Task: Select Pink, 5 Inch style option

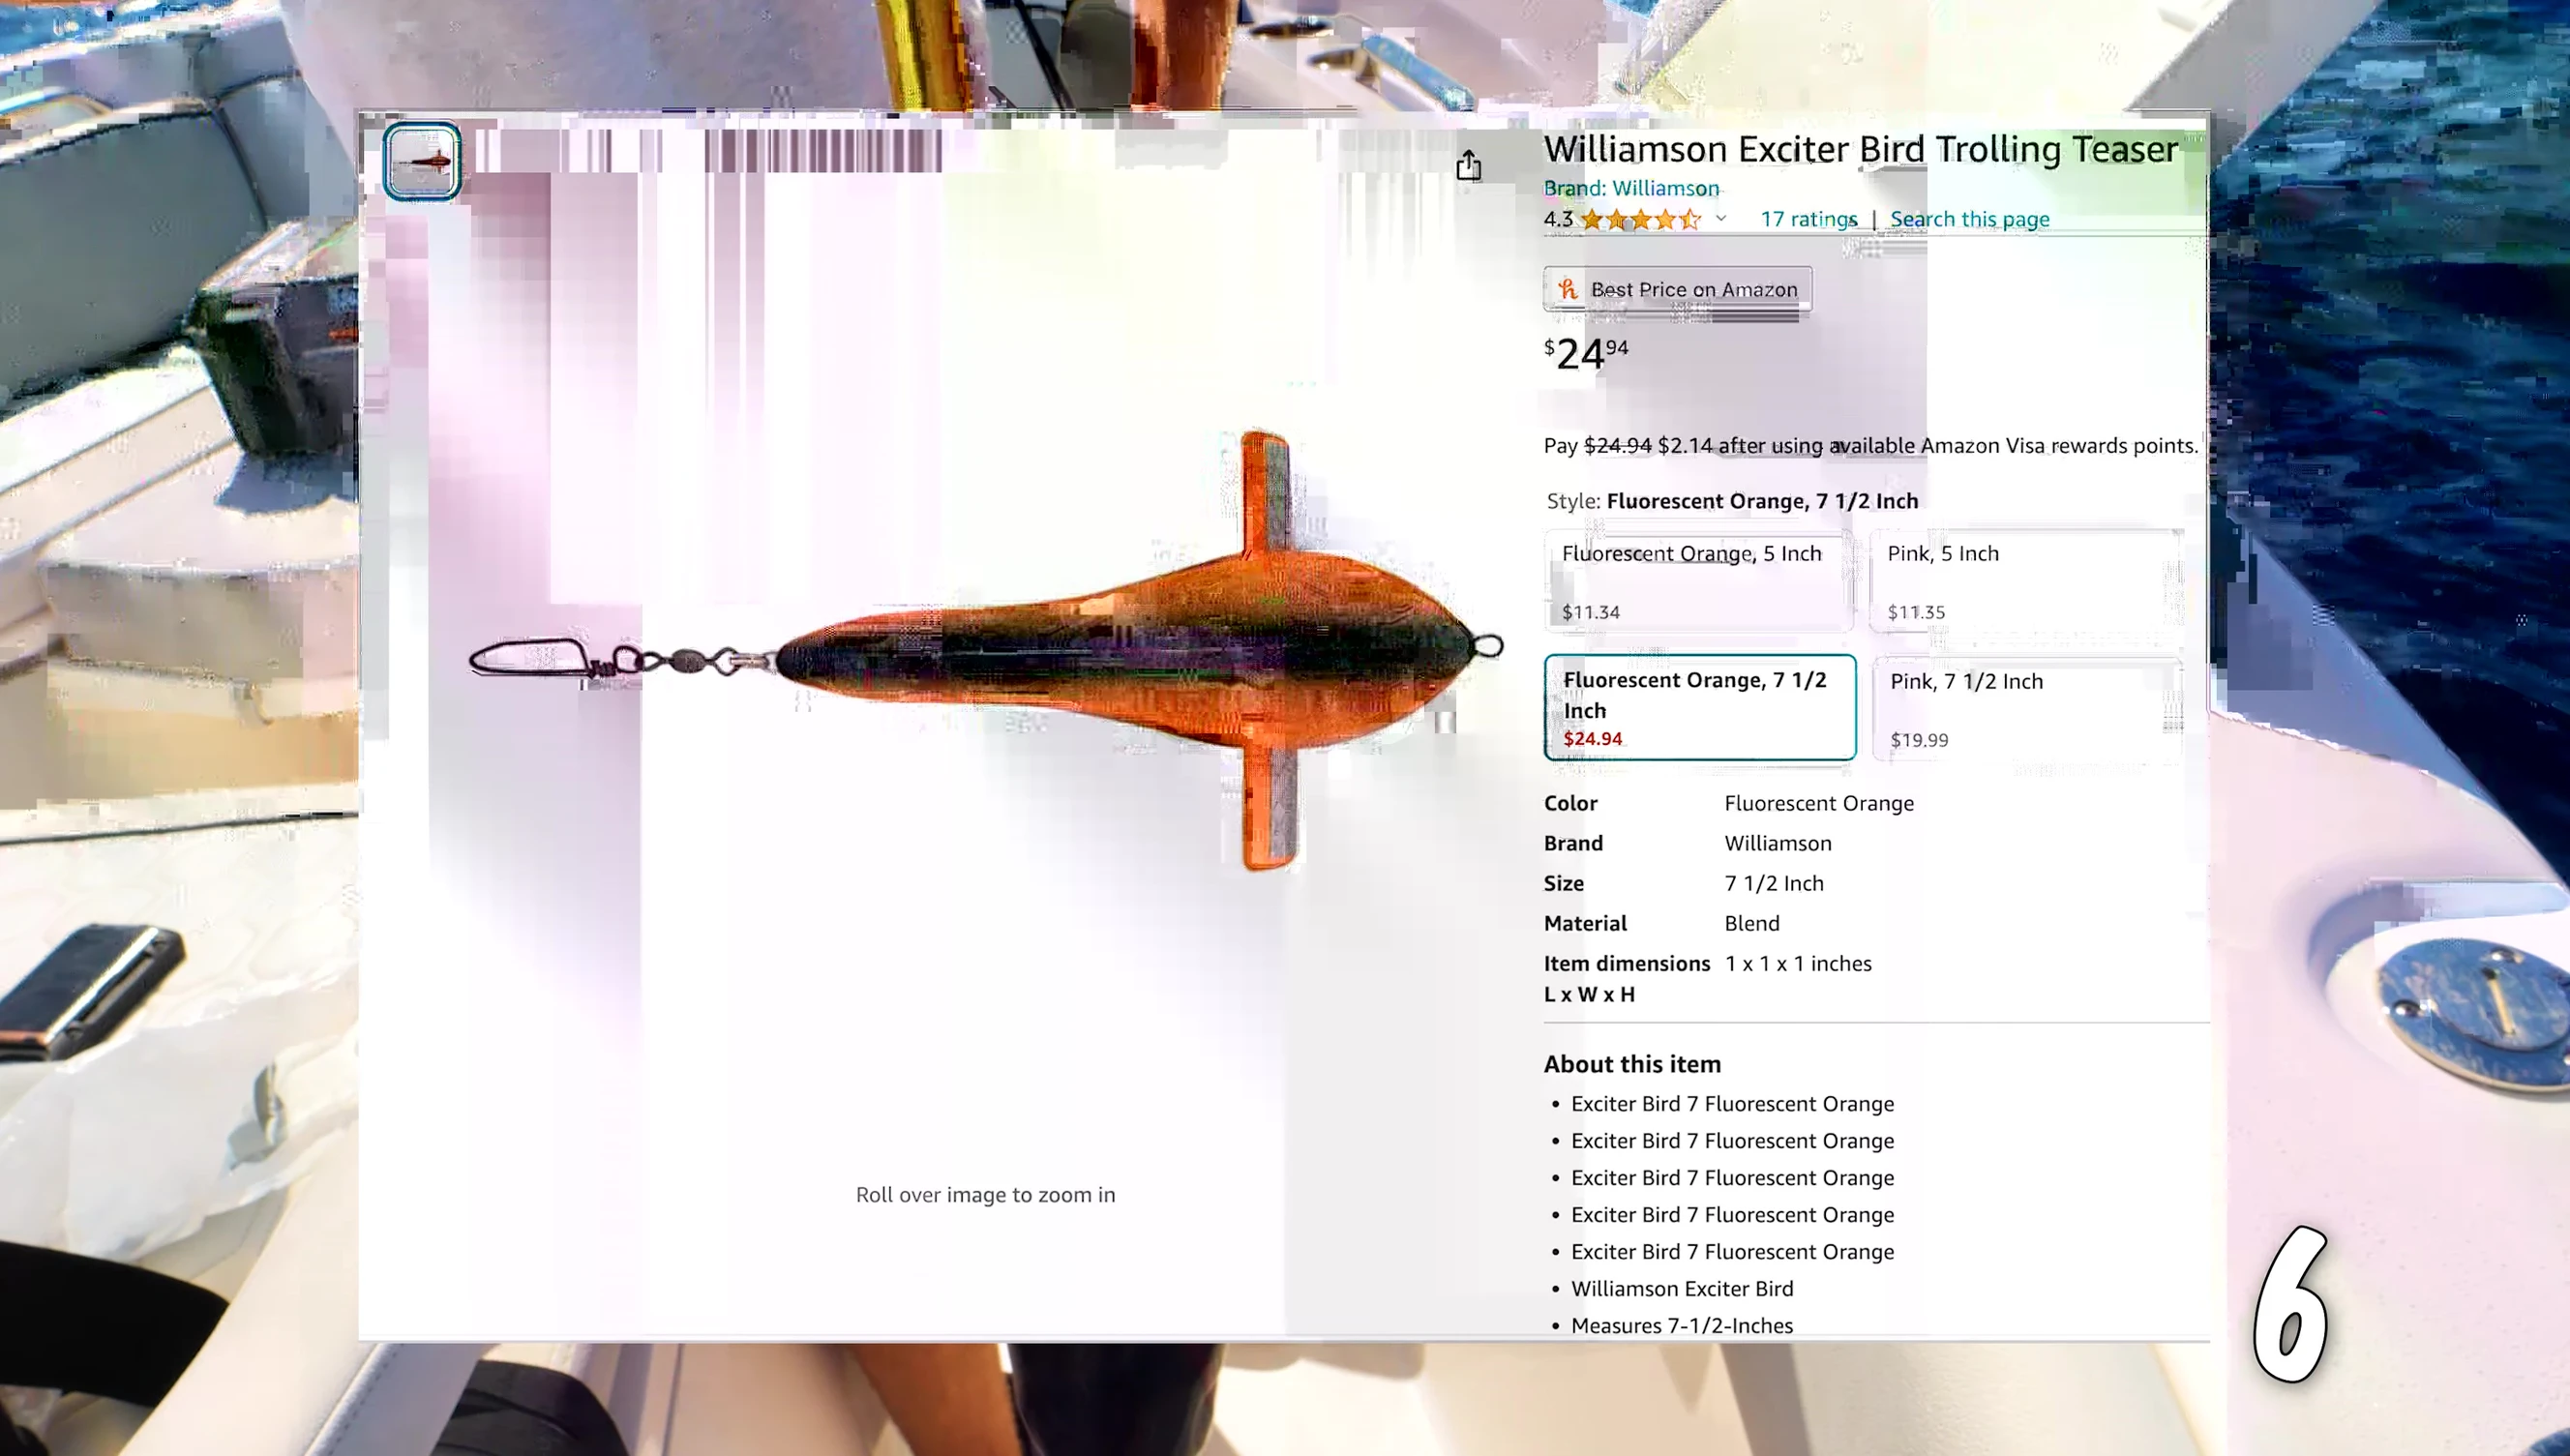Action: pos(2026,581)
